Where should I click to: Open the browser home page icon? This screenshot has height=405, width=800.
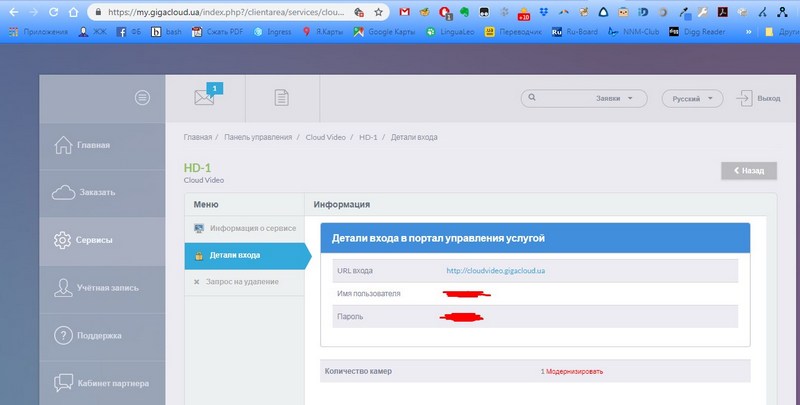(x=73, y=12)
